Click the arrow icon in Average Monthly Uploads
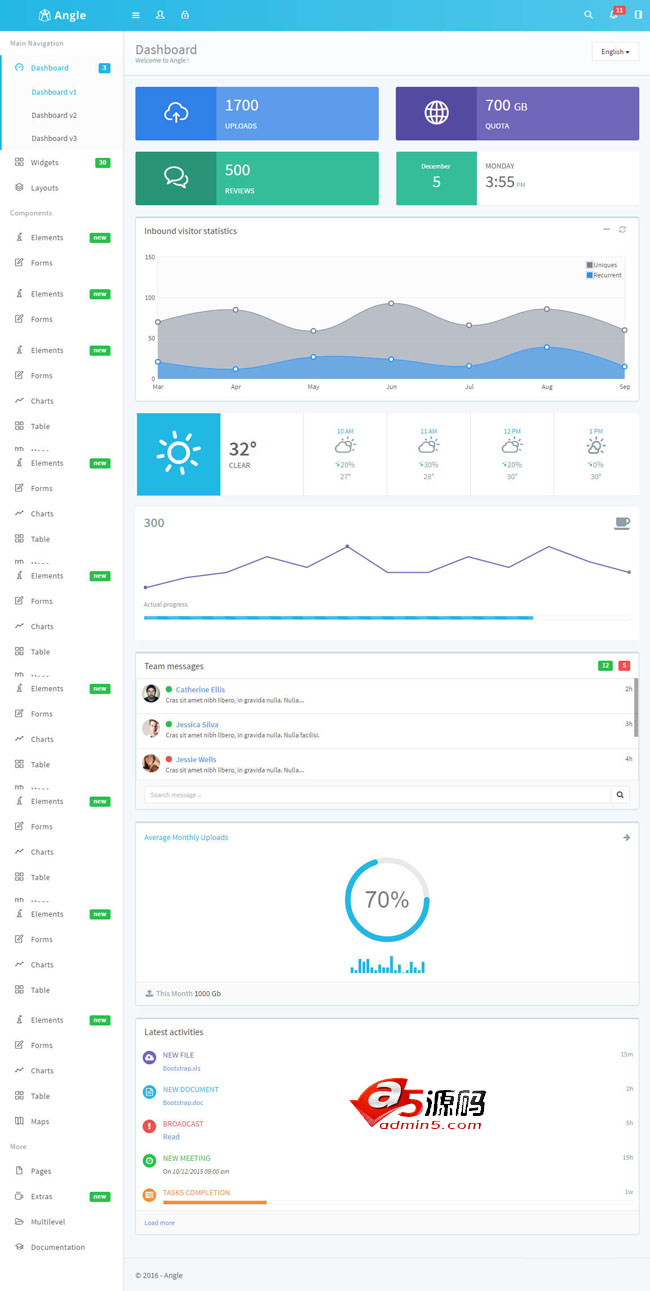Screen dimensions: 650x1291 tap(626, 838)
